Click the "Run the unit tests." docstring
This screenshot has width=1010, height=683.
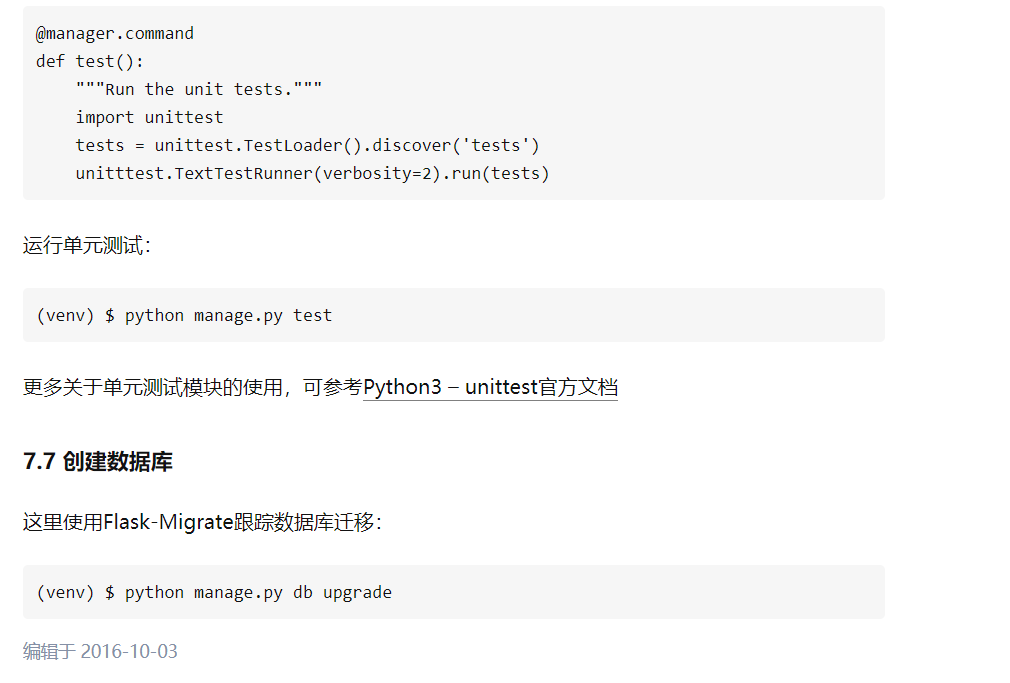[199, 89]
